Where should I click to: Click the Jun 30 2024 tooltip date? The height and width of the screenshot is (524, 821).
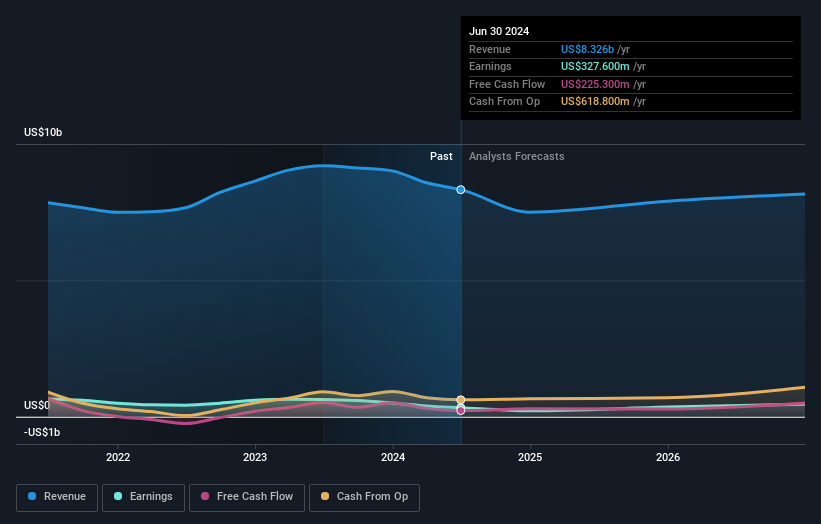[x=499, y=31]
